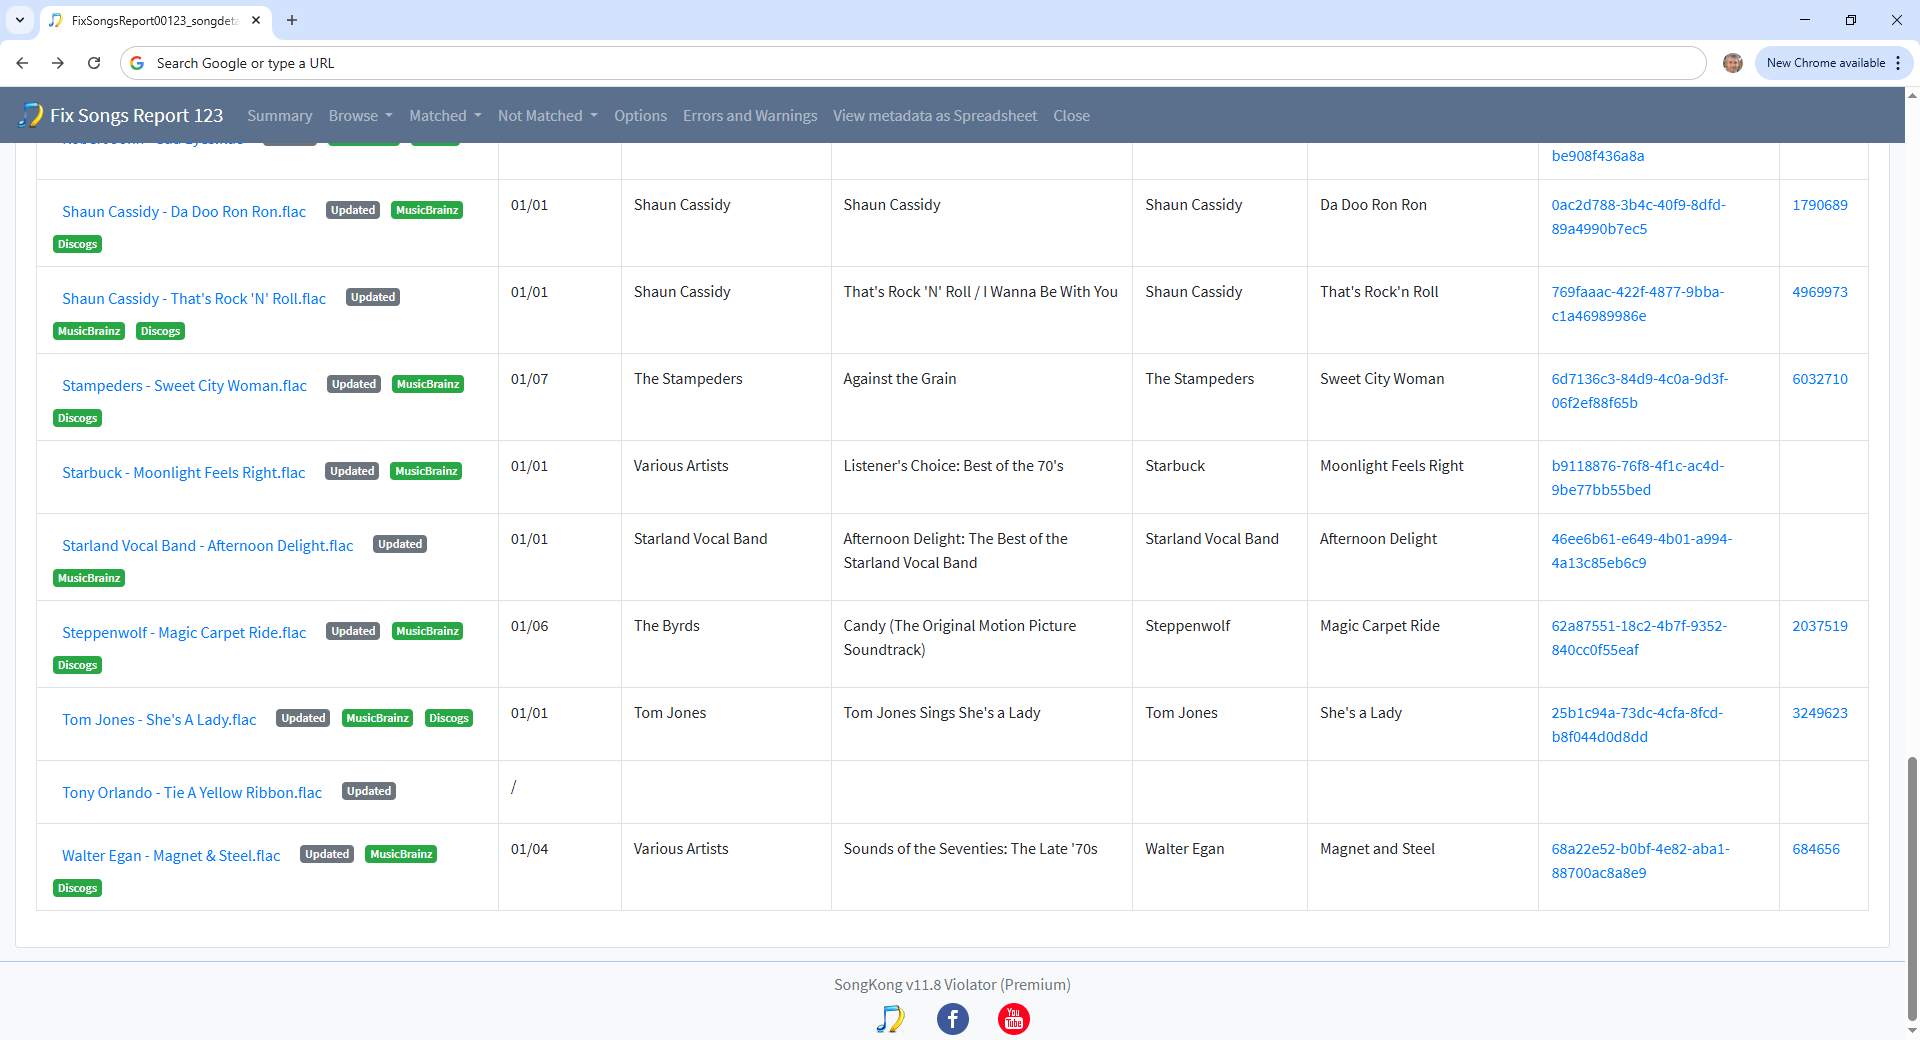This screenshot has height=1040, width=1920.
Task: Click Updated badge on Steppenwolf row
Action: [x=353, y=631]
